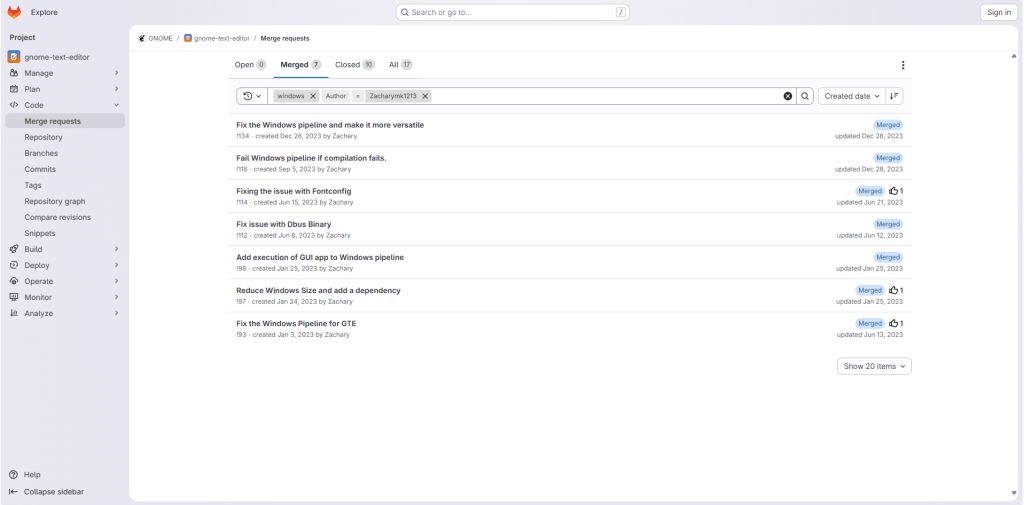This screenshot has height=505, width=1024.
Task: Select the Plan calendar icon
Action: tap(14, 89)
